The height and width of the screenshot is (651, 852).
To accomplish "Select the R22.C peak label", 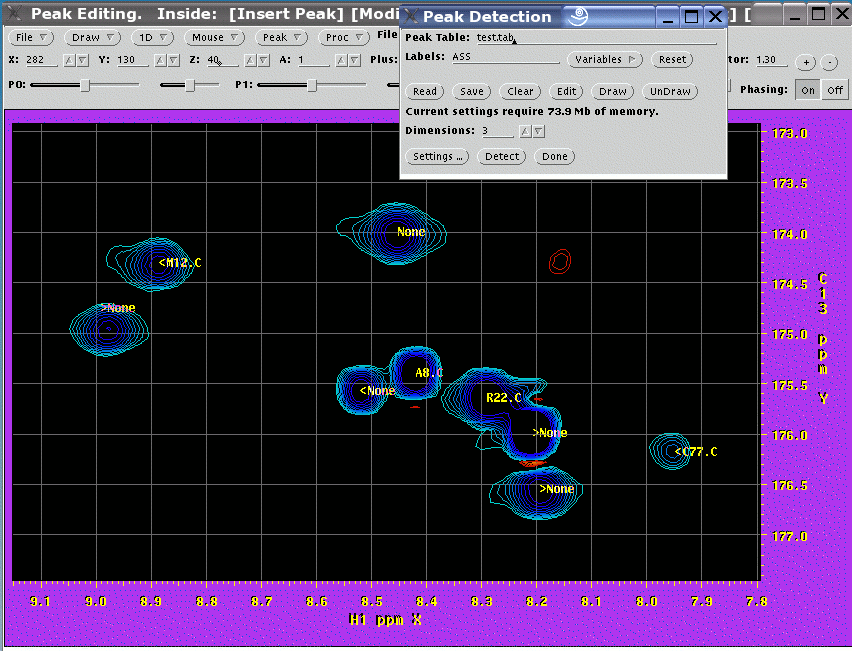I will 504,398.
